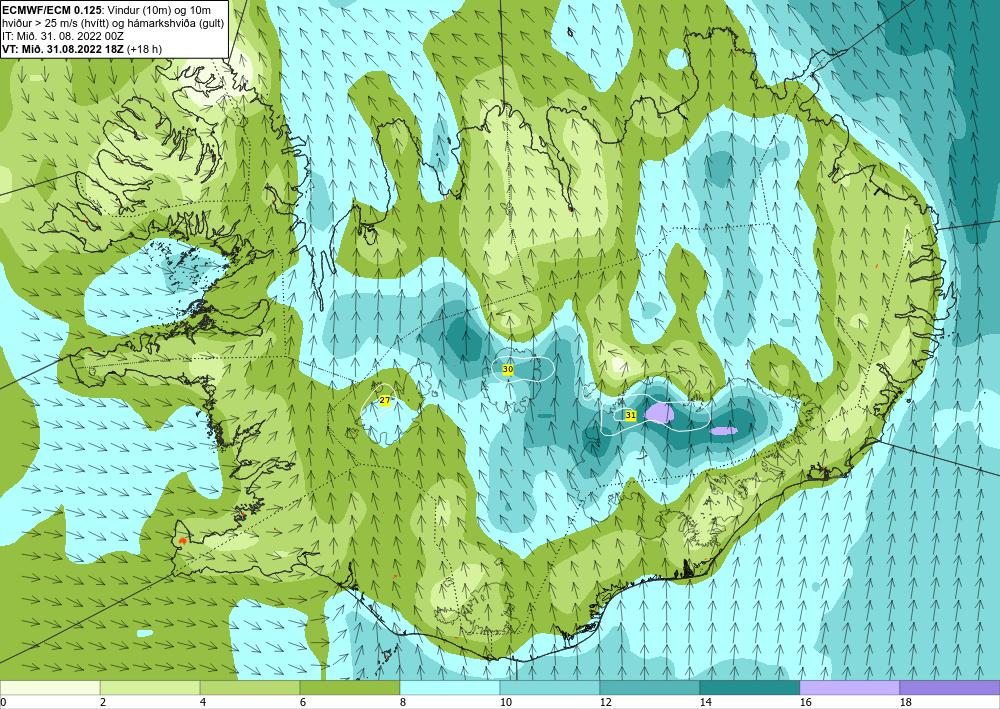Click the legend value 2 label
This screenshot has width=1000, height=709.
[103, 703]
